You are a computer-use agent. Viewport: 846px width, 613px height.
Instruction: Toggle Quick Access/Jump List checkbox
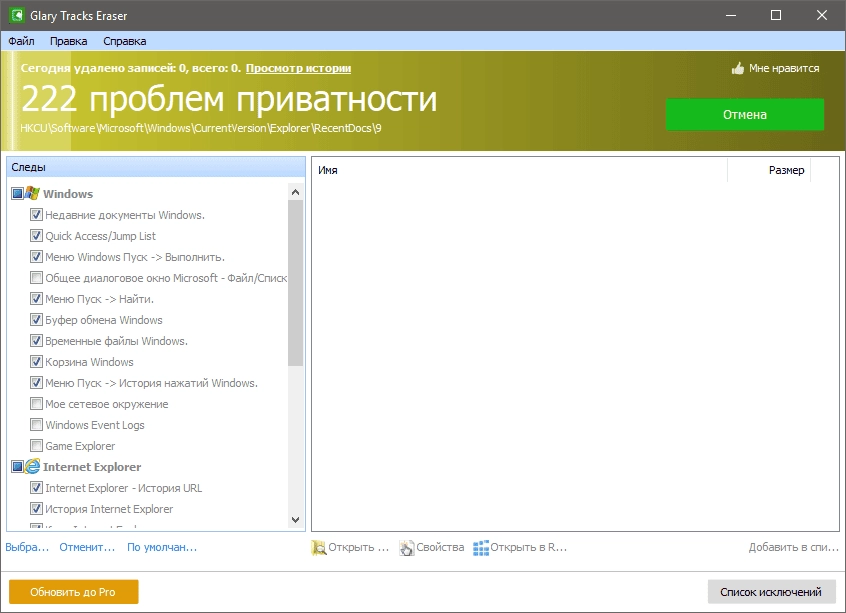click(x=36, y=236)
